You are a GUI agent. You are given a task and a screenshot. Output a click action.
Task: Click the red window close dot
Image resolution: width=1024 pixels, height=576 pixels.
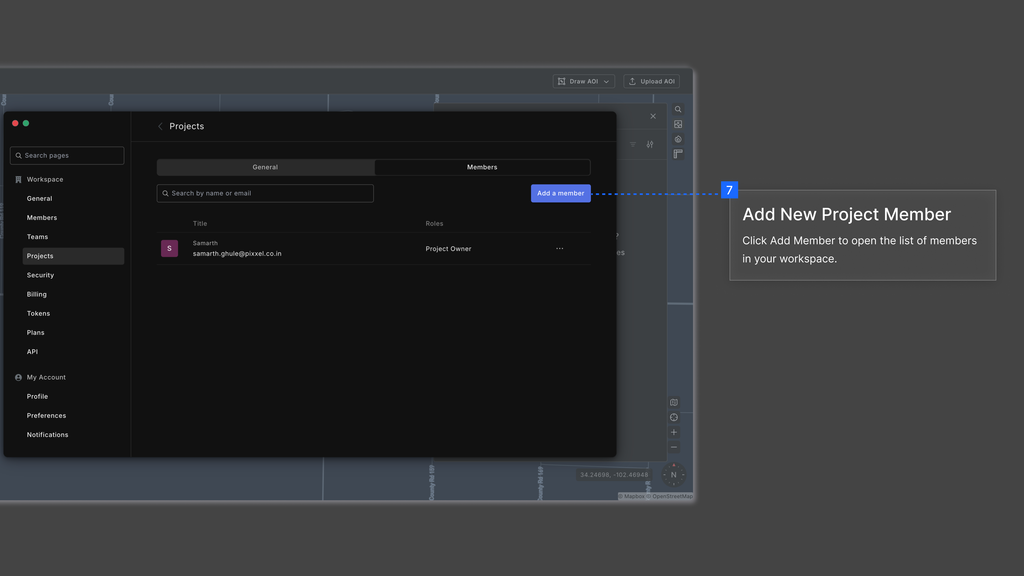15,123
